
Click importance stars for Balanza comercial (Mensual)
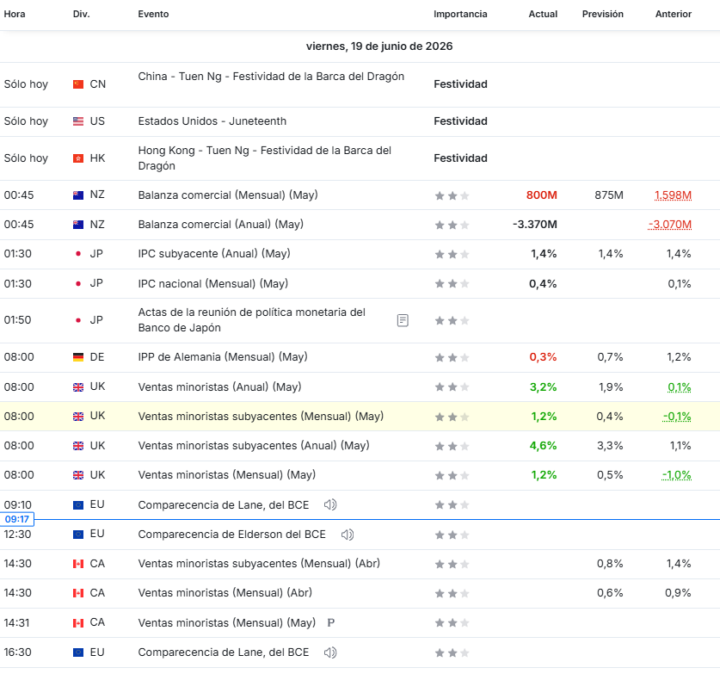pyautogui.click(x=452, y=196)
